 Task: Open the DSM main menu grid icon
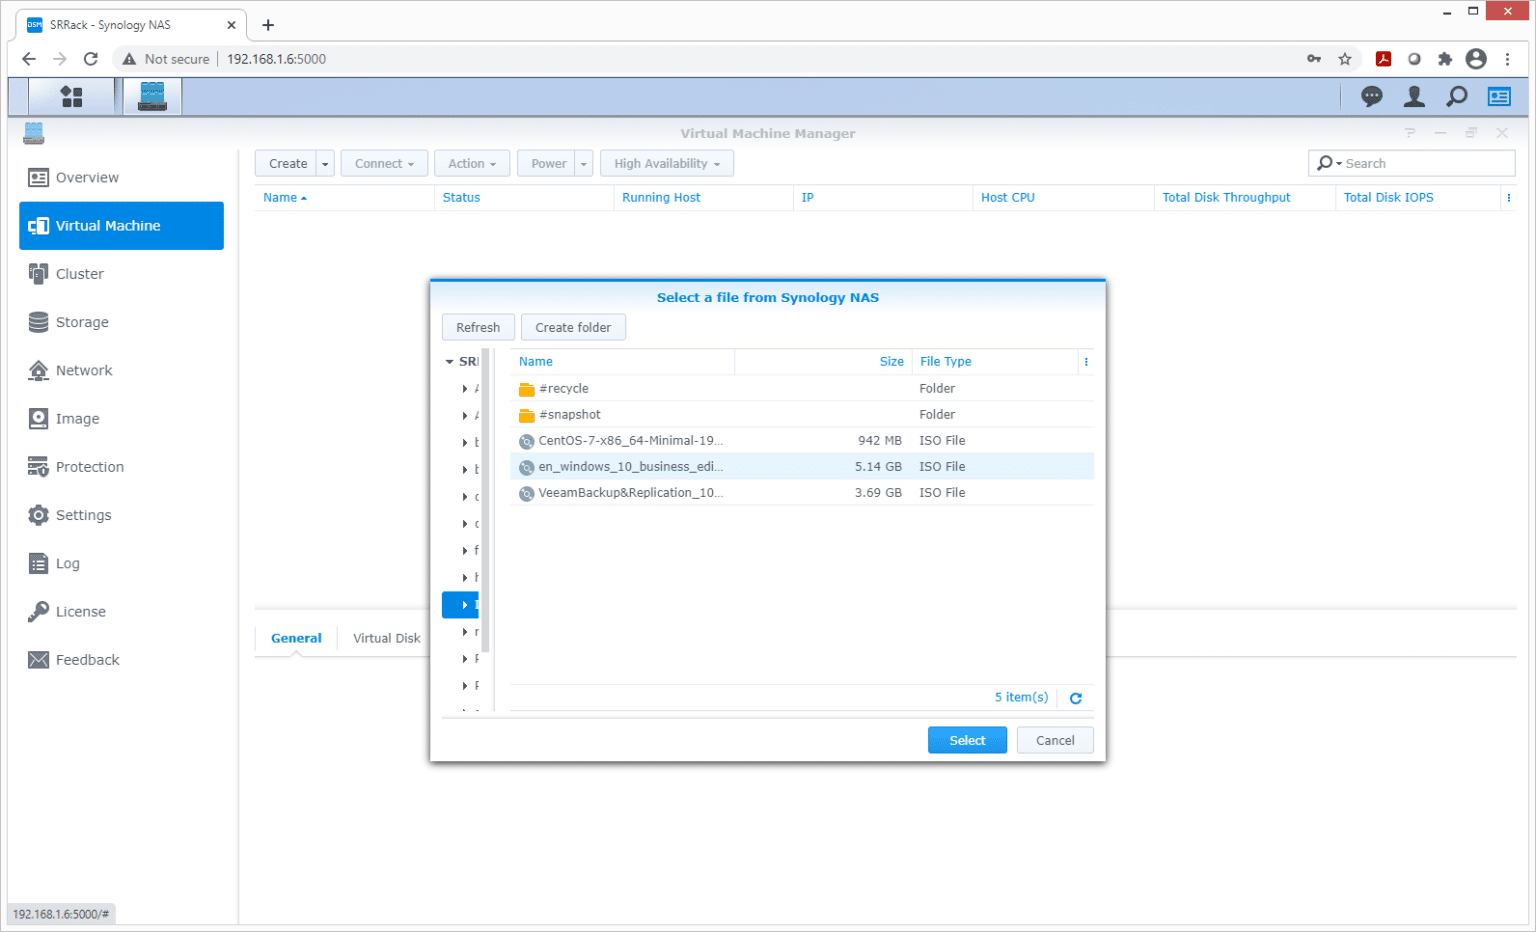click(71, 97)
